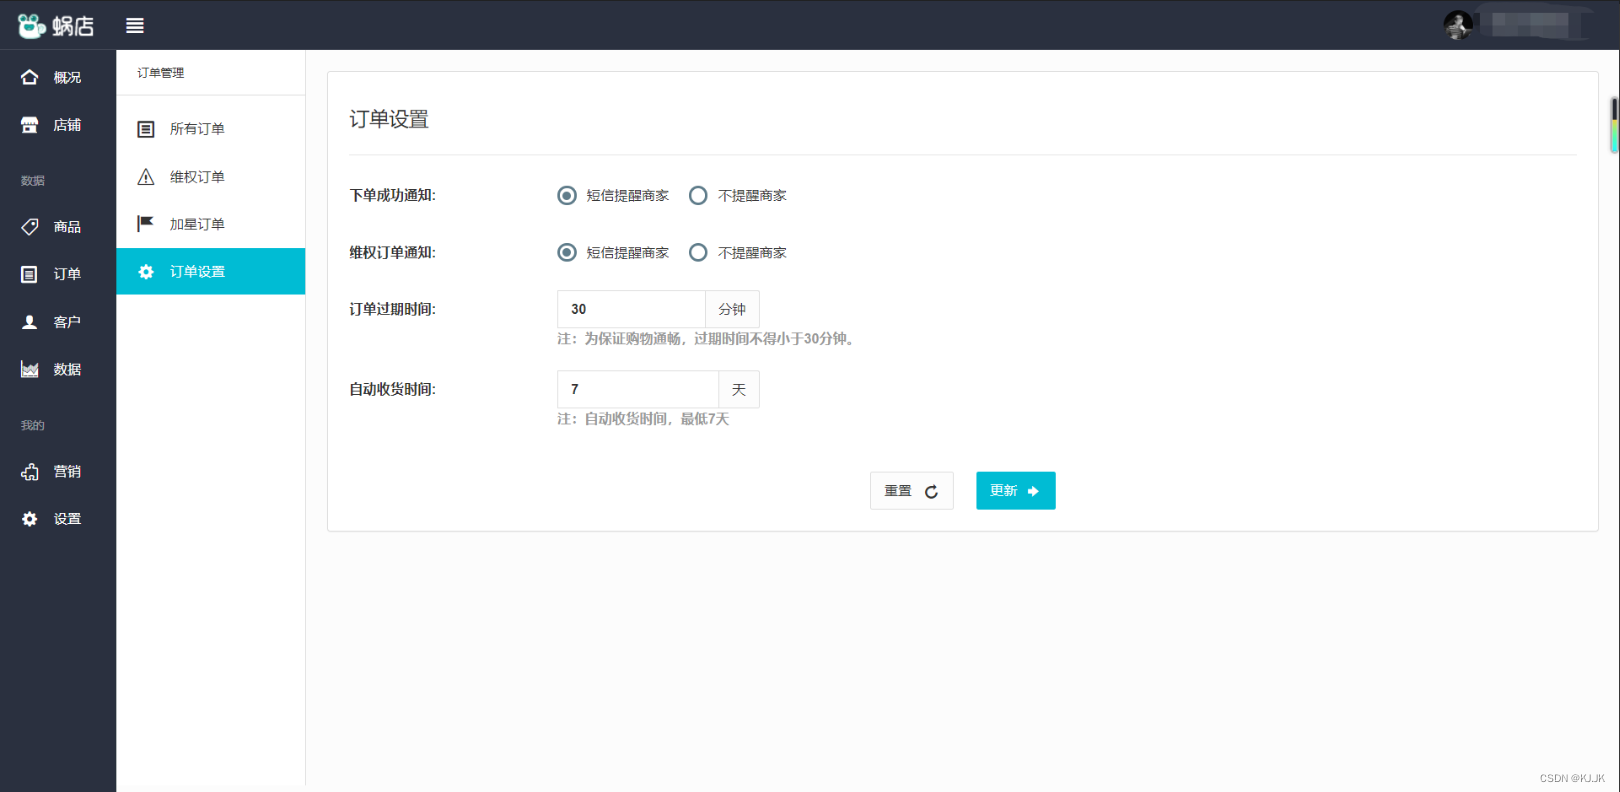Viewport: 1620px width, 792px height.
Task: Click the 维权订单 warning triangle icon
Action: (146, 177)
